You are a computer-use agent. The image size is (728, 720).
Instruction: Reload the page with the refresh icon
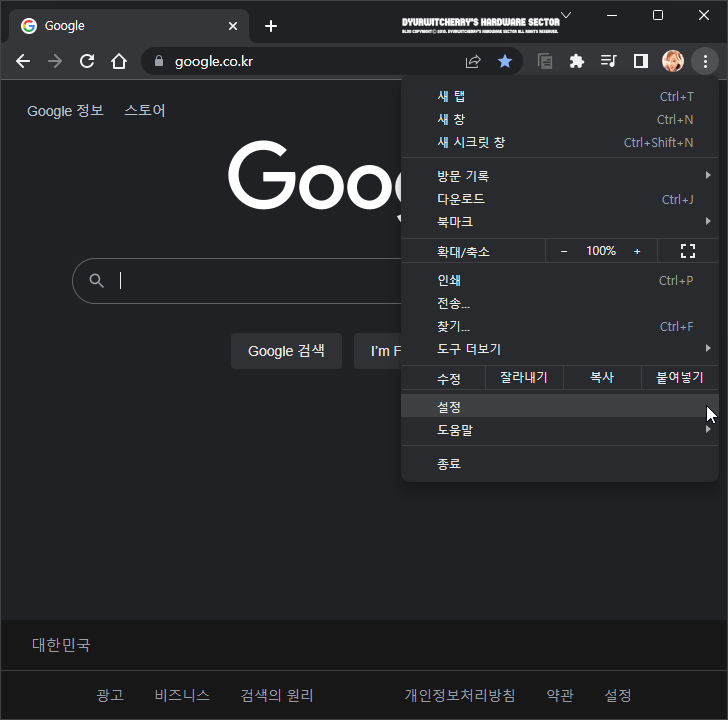tap(87, 61)
